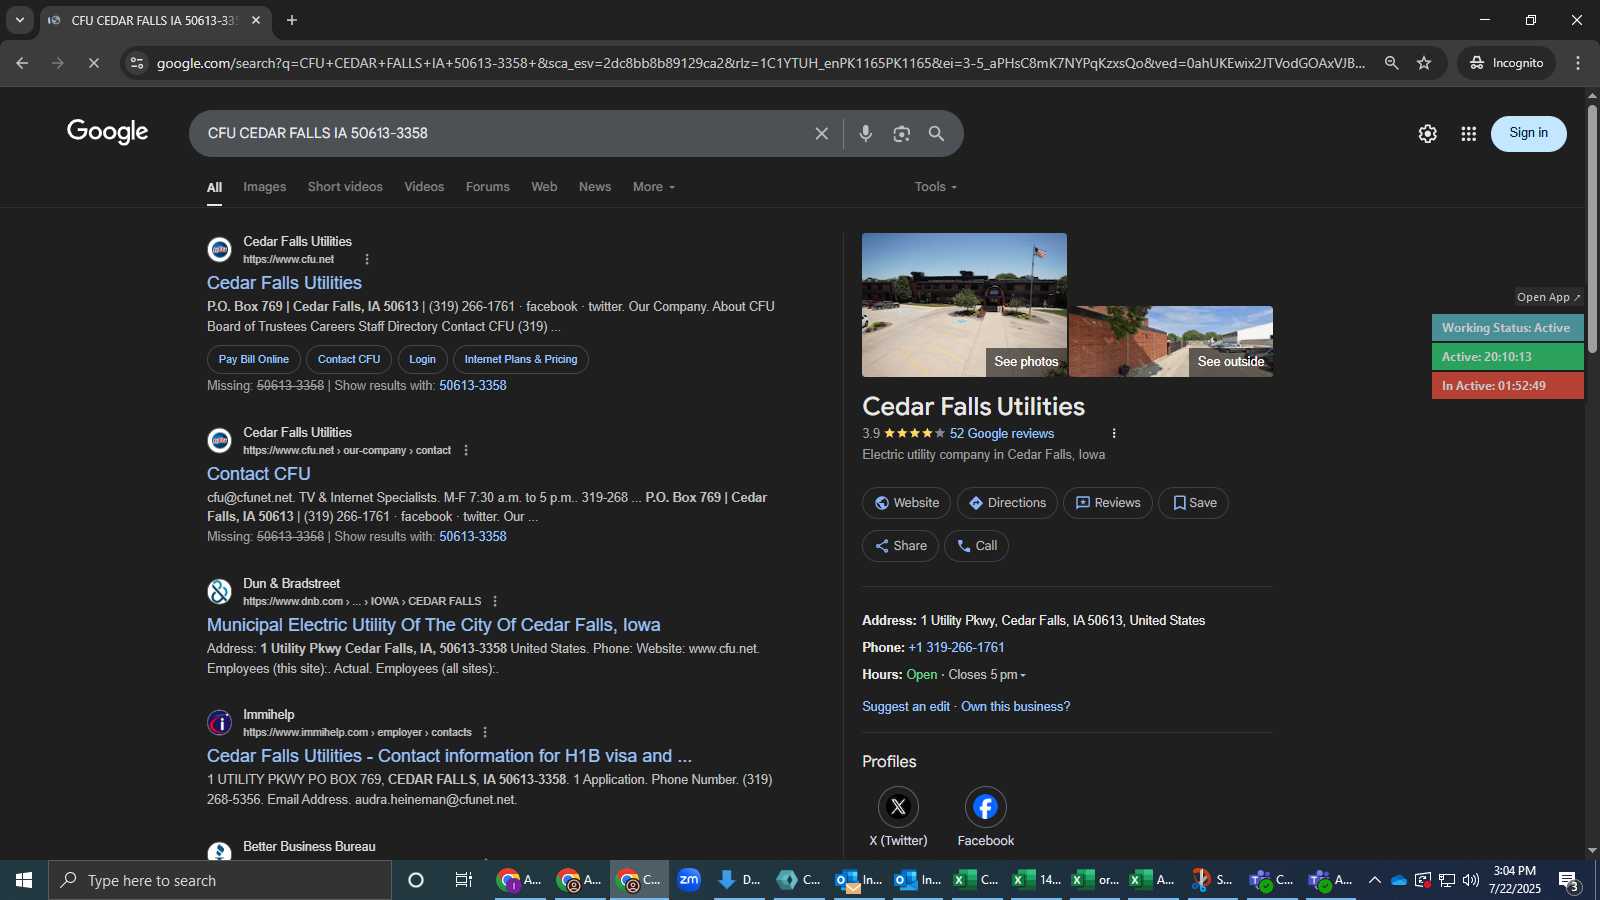Open Search by image camera icon
This screenshot has width=1600, height=900.
(x=901, y=133)
